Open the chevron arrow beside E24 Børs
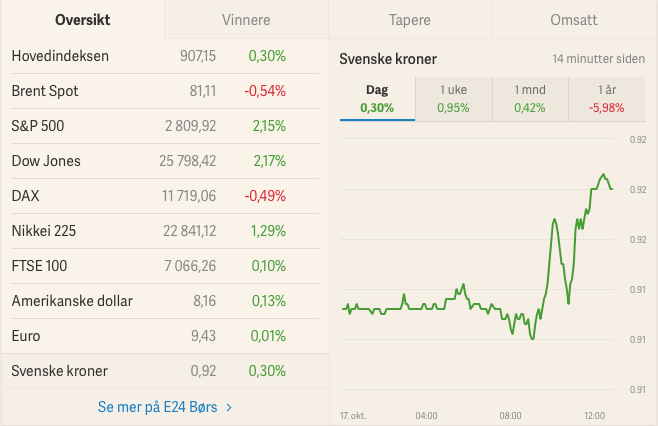Image resolution: width=658 pixels, height=426 pixels. tap(229, 407)
